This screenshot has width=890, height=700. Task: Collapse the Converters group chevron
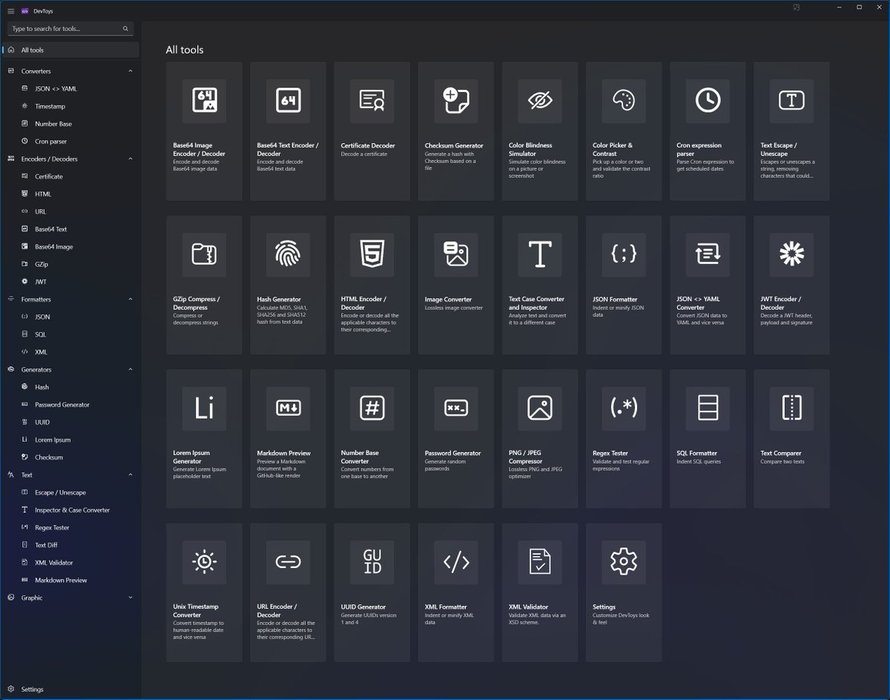(x=131, y=71)
